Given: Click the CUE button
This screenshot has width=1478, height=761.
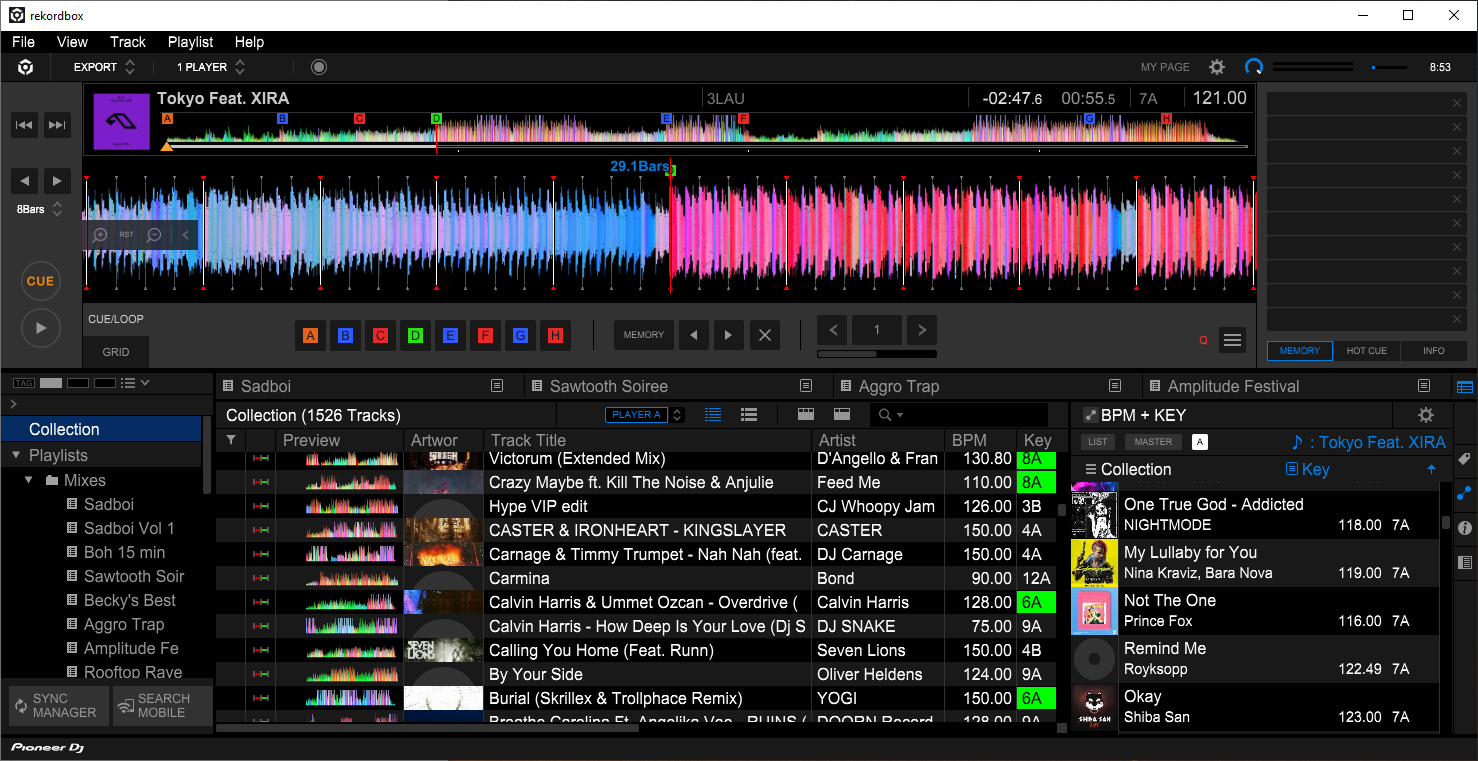Looking at the screenshot, I should [x=41, y=281].
